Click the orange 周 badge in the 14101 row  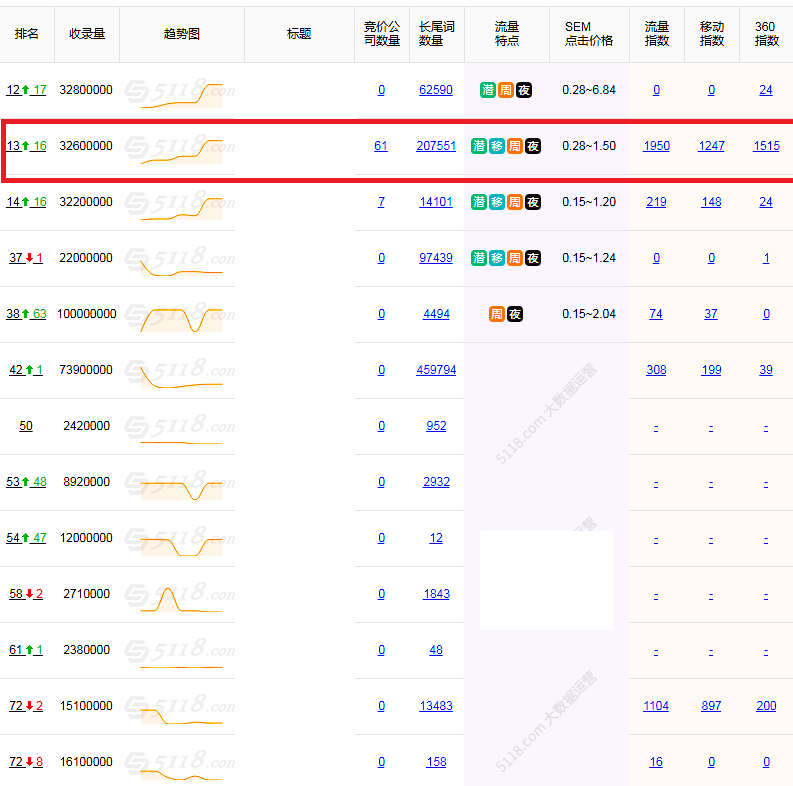[515, 202]
